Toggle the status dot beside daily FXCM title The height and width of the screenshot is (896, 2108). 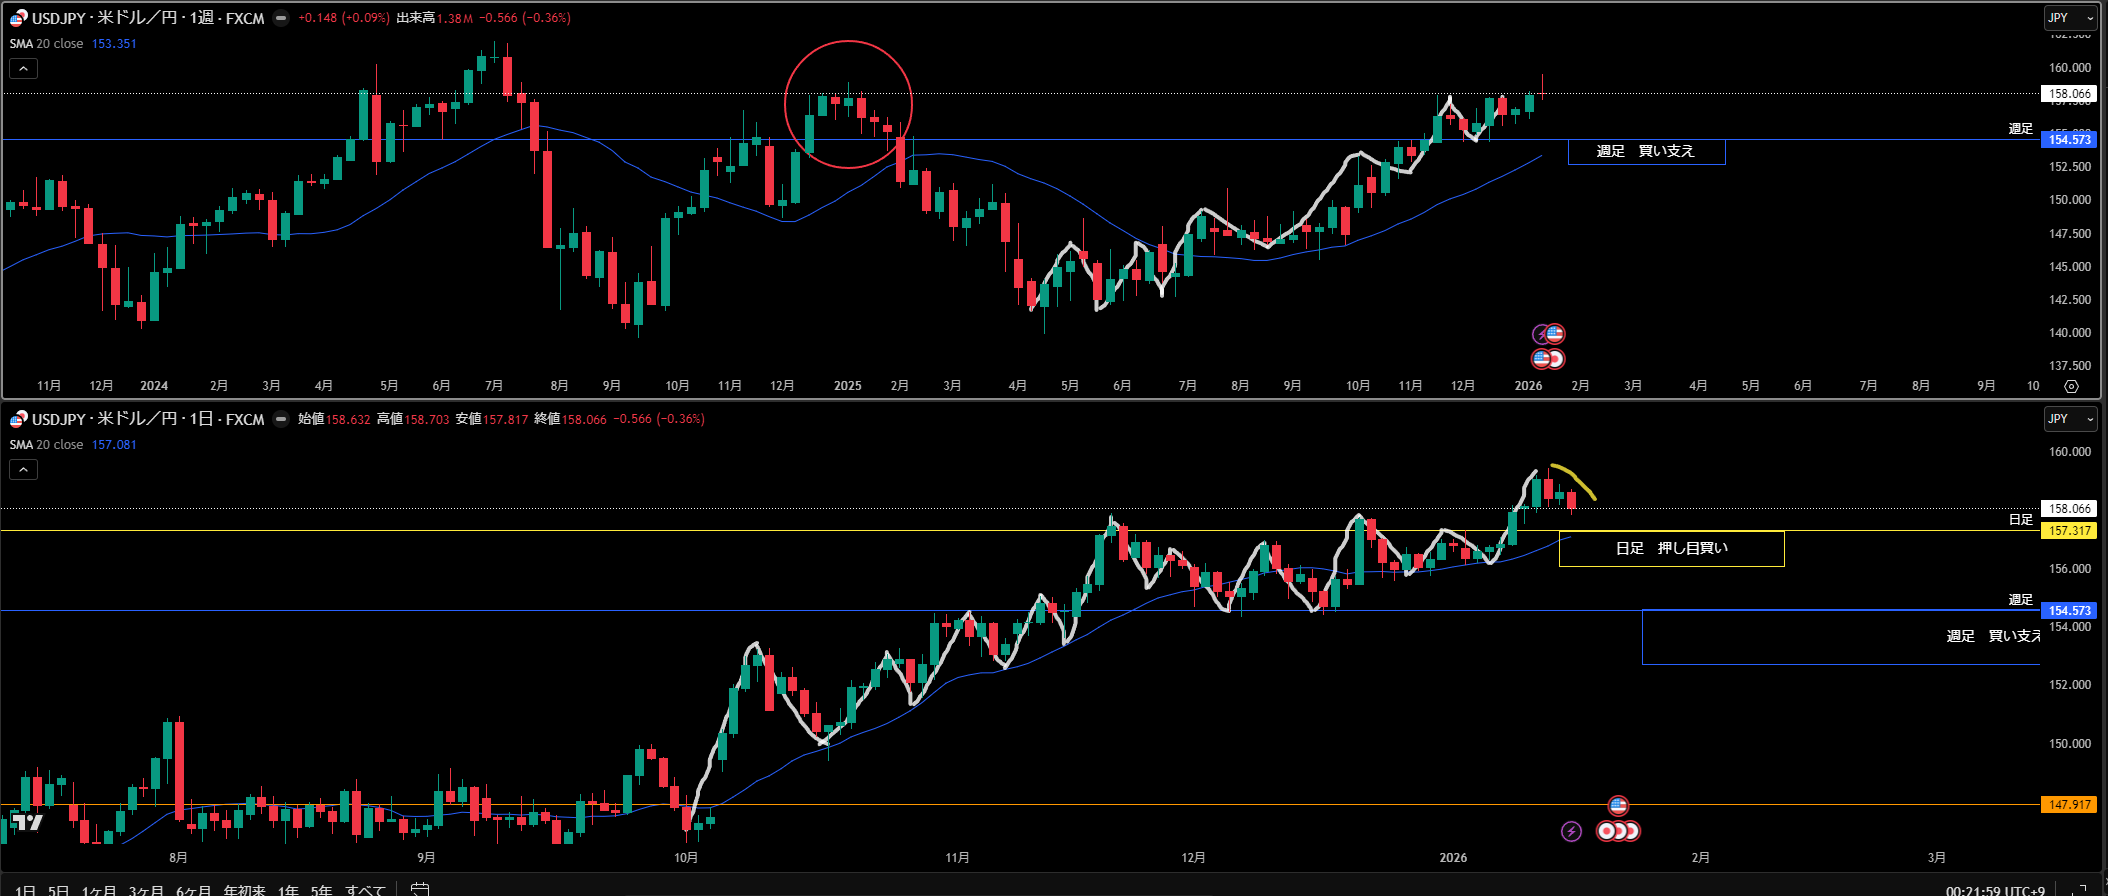click(281, 419)
